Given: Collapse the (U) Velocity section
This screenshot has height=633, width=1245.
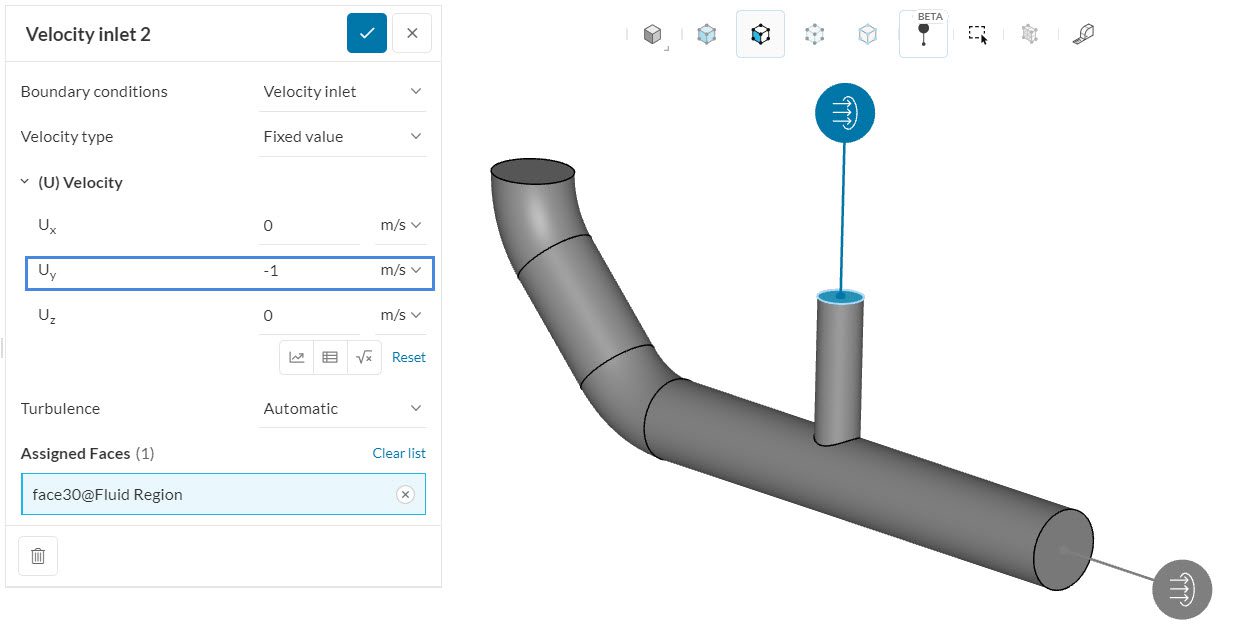Looking at the screenshot, I should click(25, 183).
